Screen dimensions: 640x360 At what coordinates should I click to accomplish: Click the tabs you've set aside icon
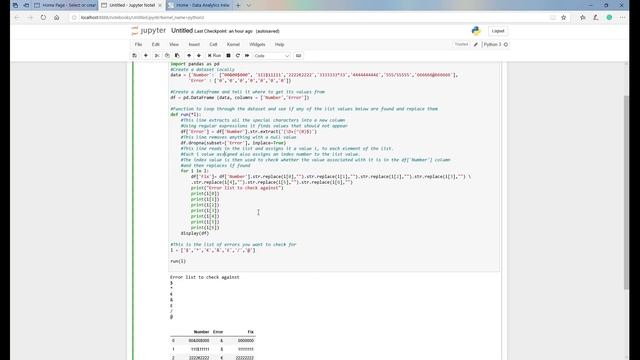point(15,5)
